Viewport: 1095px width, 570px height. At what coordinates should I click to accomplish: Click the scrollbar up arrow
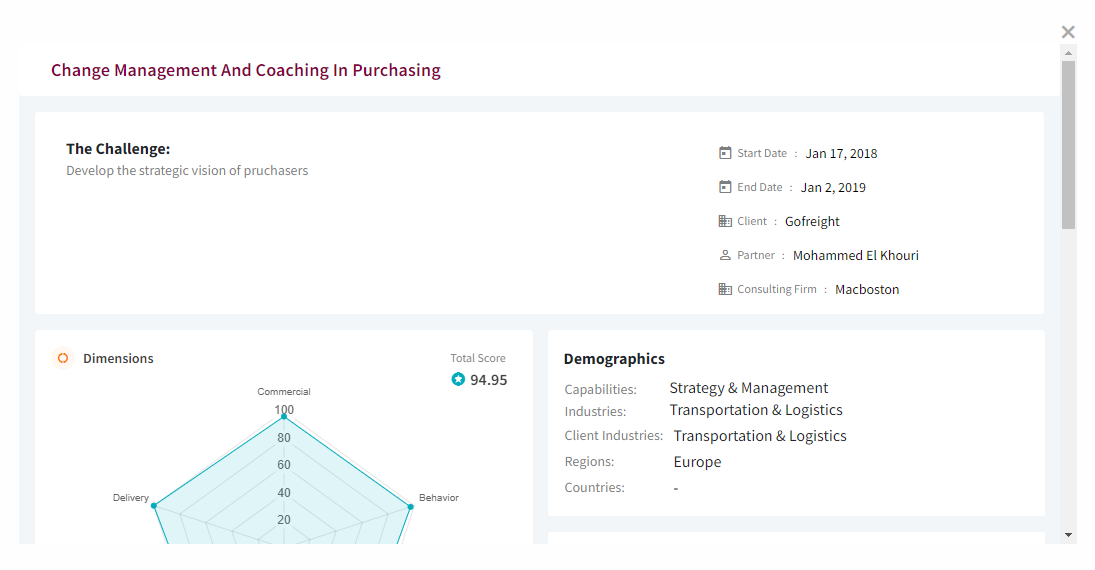(1068, 53)
